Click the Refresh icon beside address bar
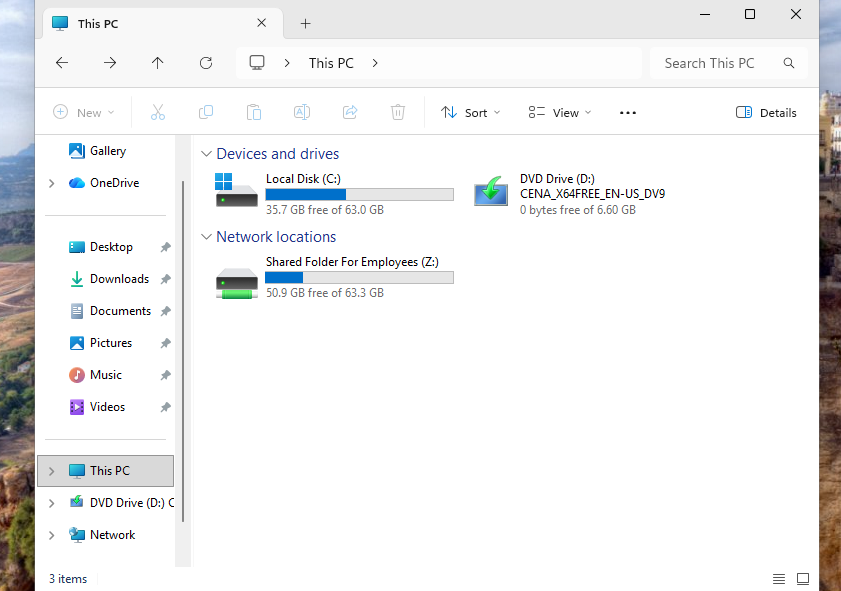 pyautogui.click(x=206, y=63)
